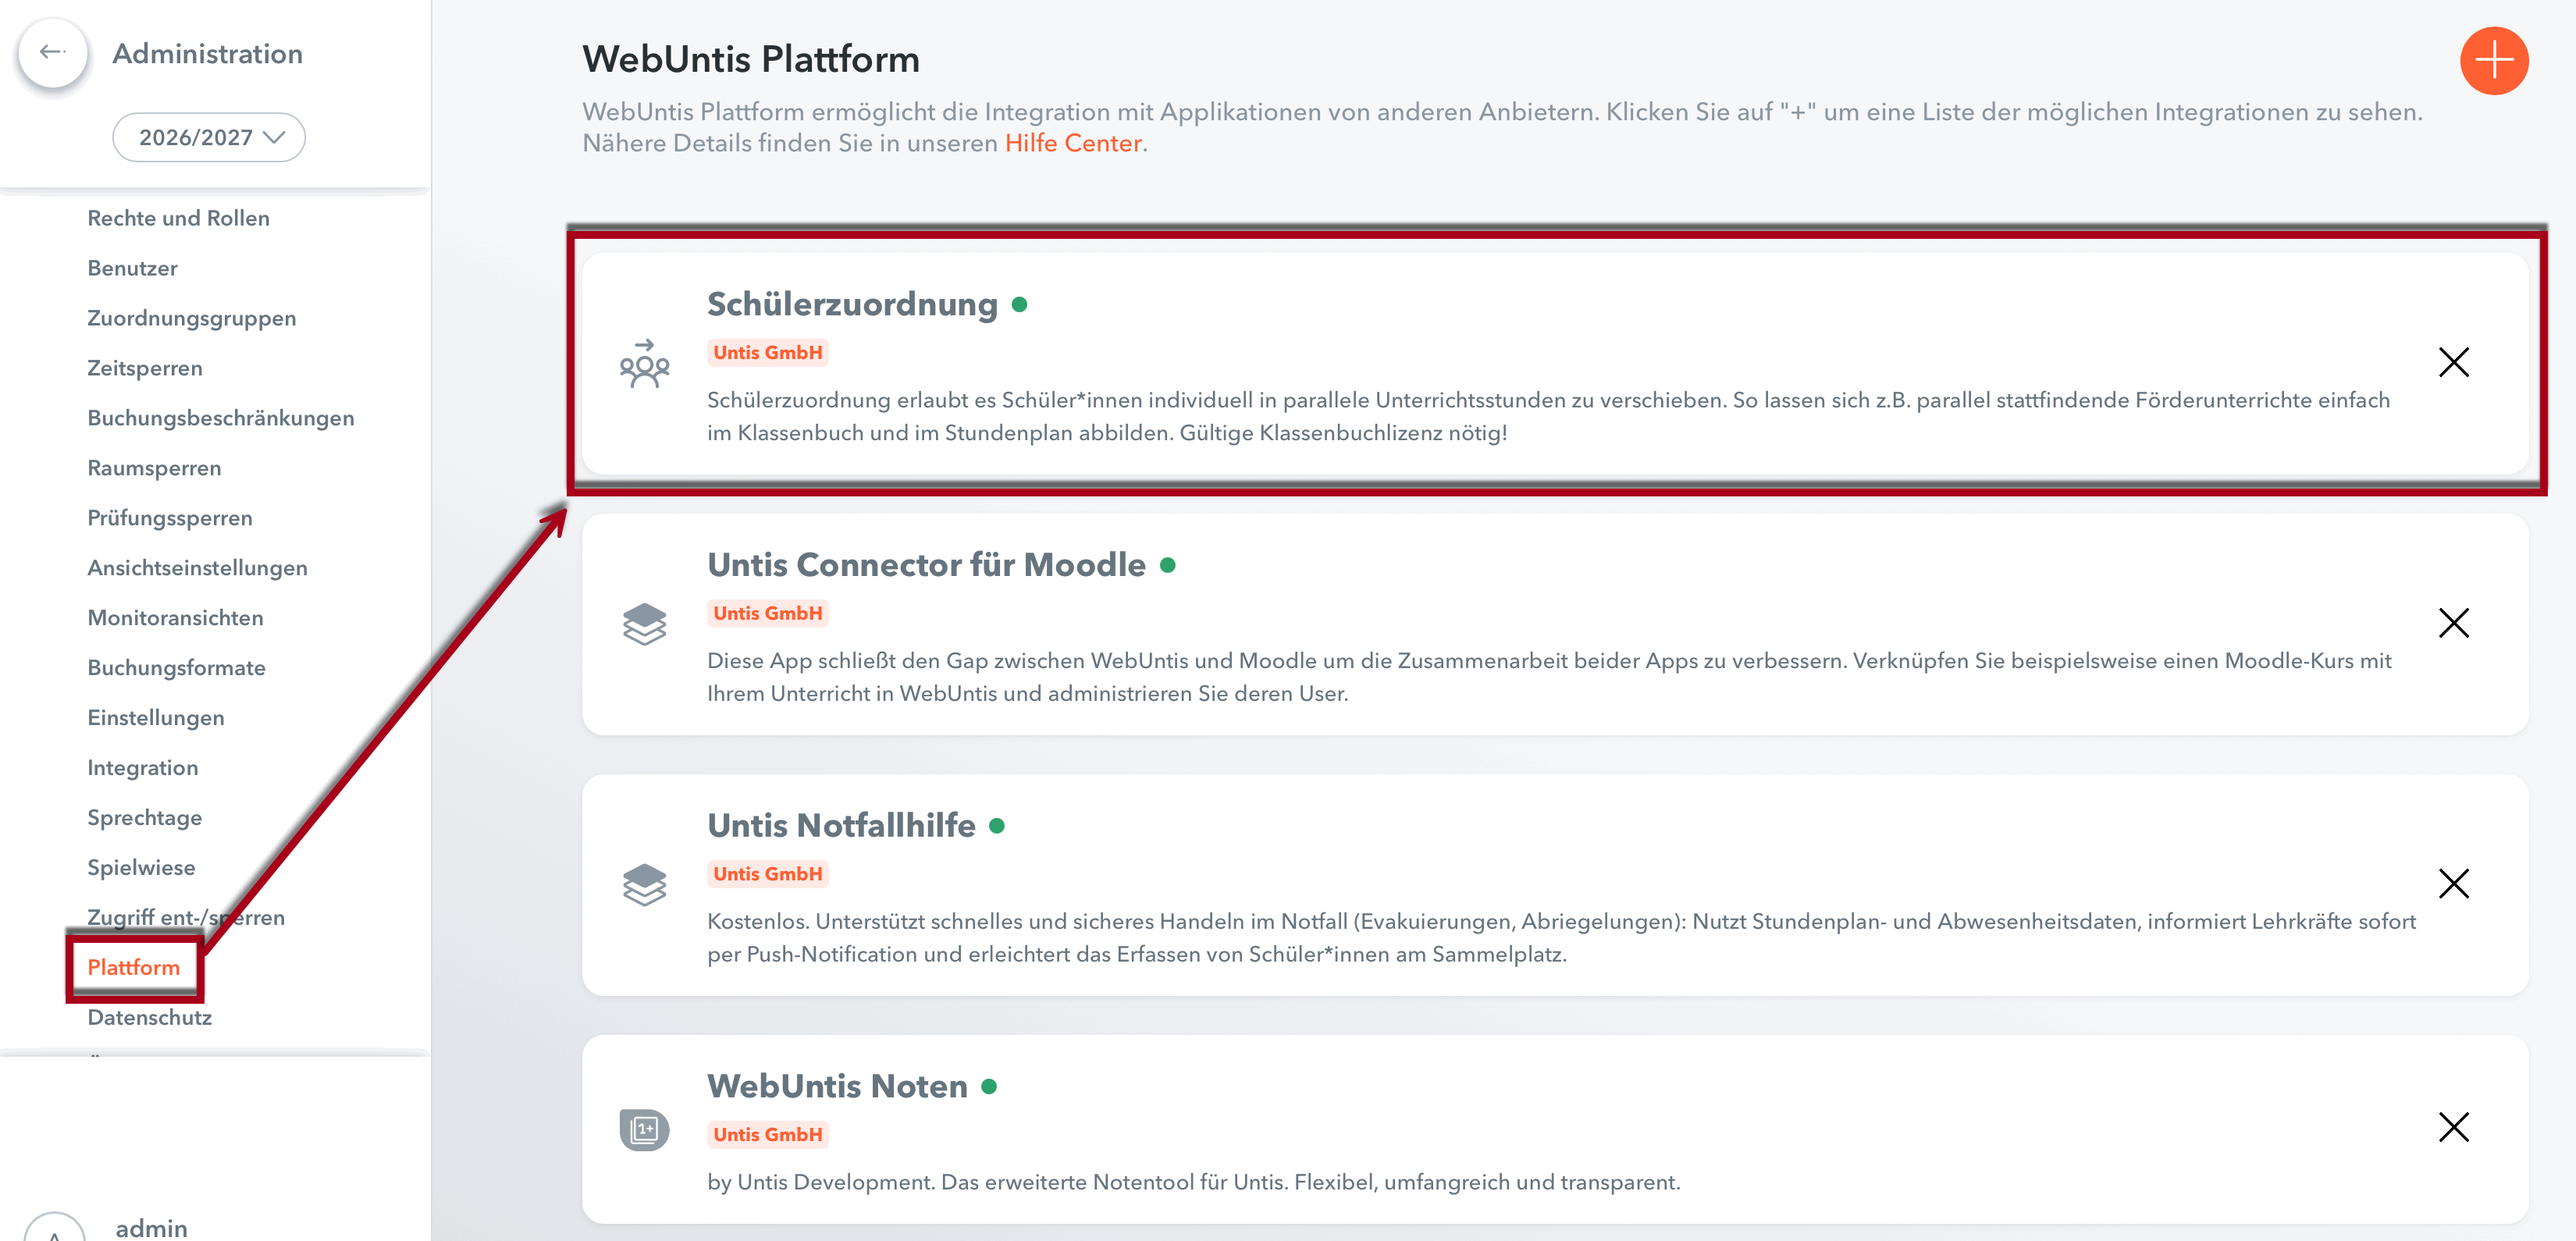Click the X icon on Untis Notfallhilfe
Screen dimensions: 2576x1241
tap(2453, 884)
